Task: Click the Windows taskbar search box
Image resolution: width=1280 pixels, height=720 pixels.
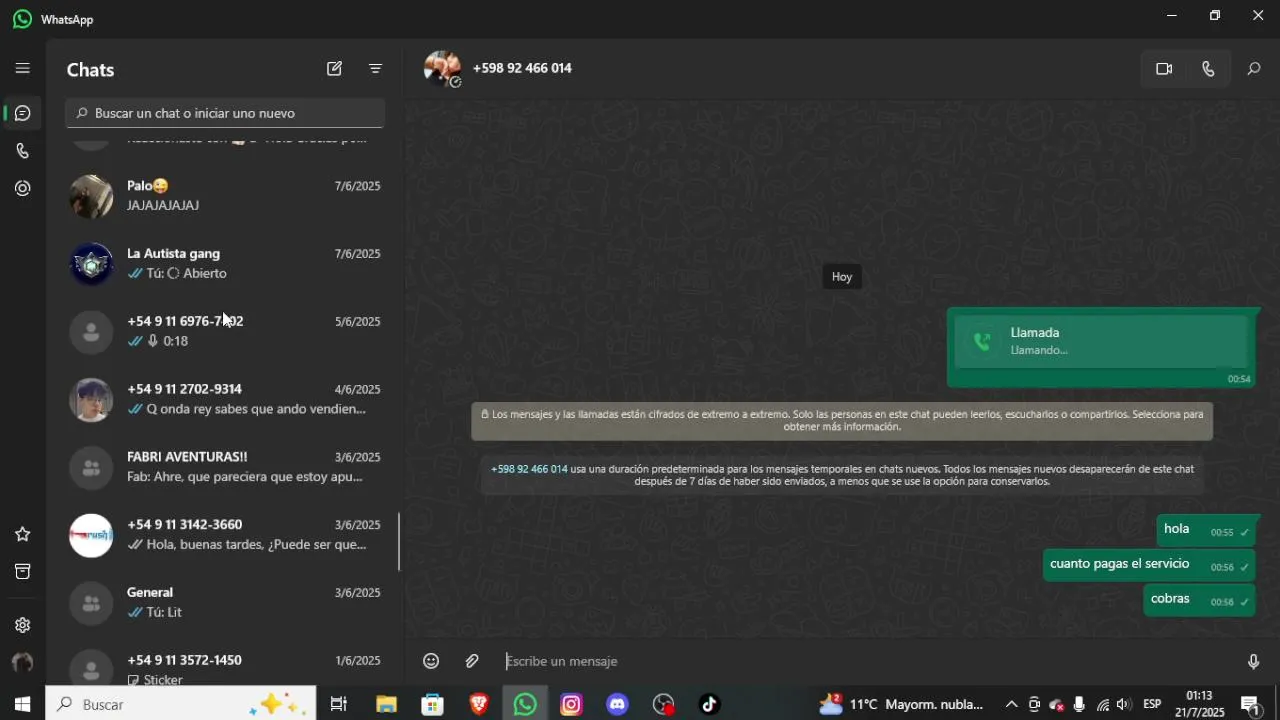Action: click(181, 704)
